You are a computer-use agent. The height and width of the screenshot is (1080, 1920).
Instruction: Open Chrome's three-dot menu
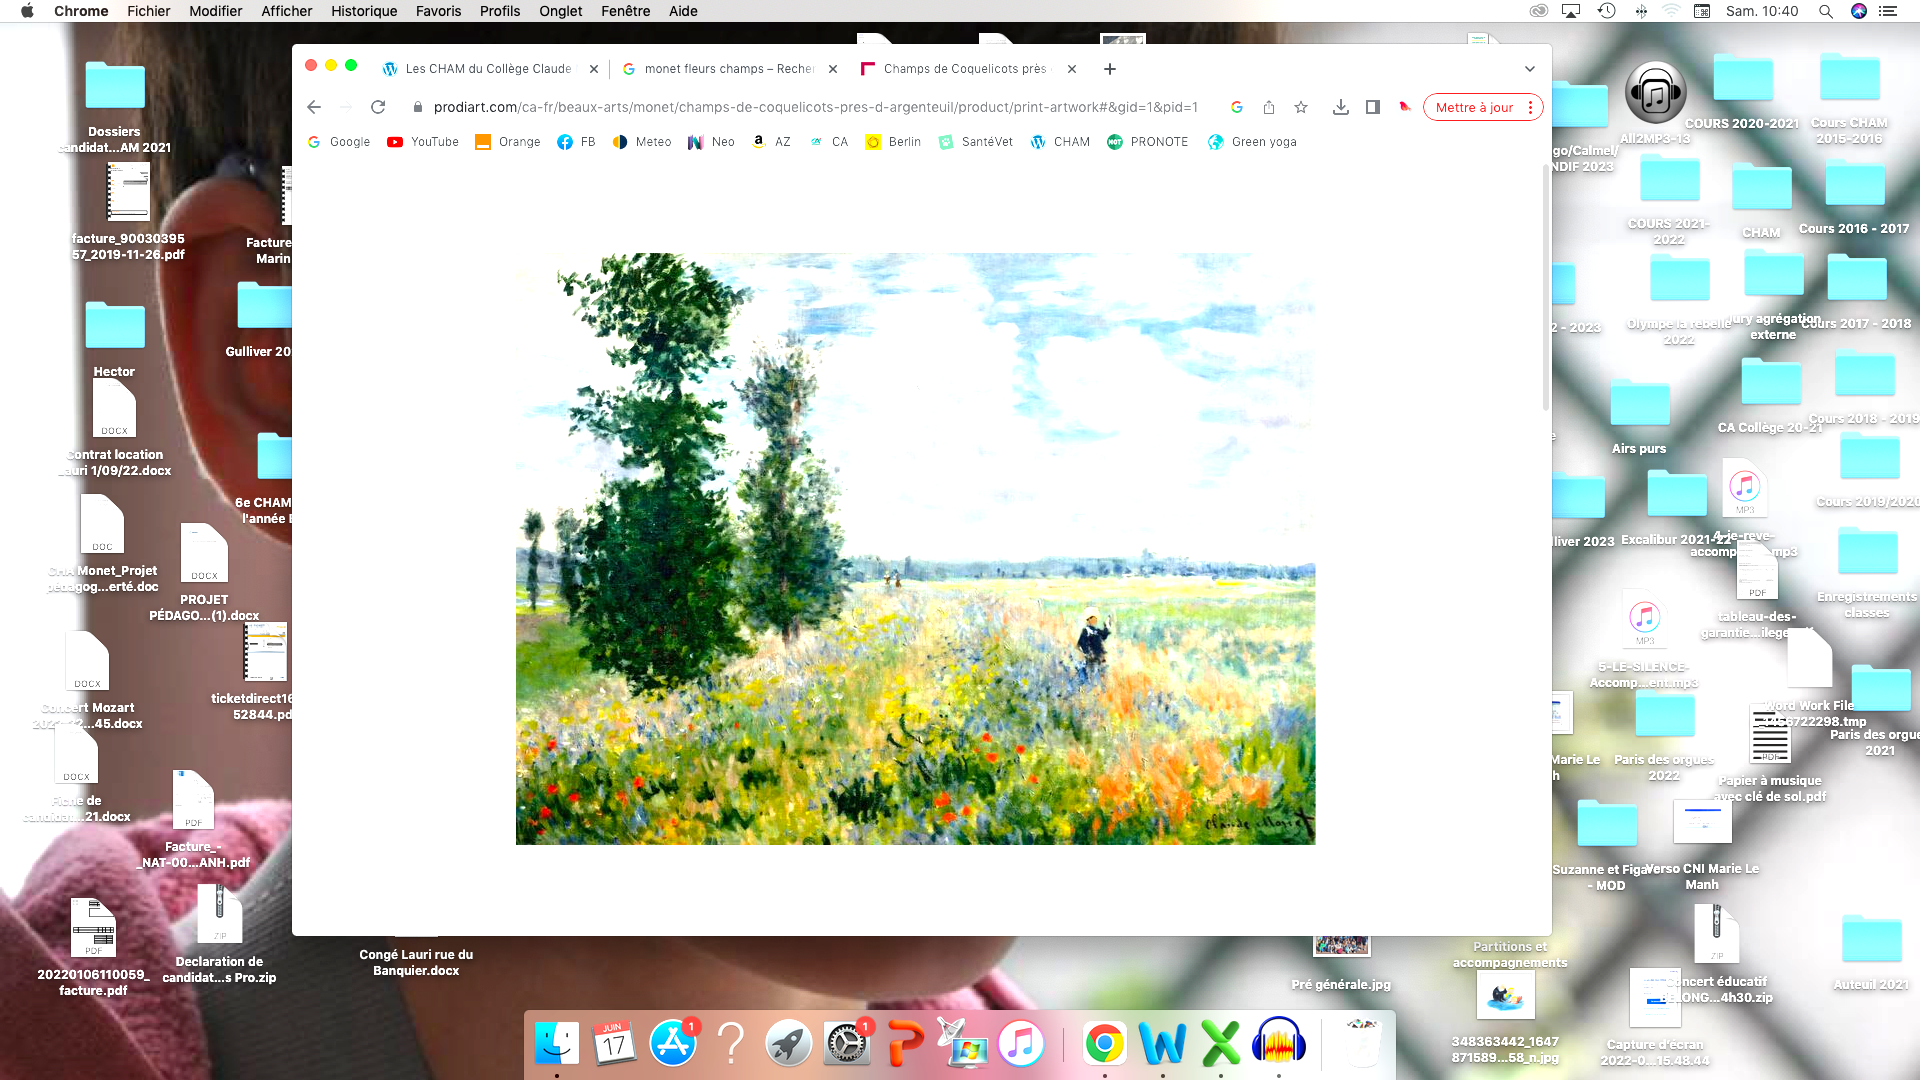[1531, 107]
